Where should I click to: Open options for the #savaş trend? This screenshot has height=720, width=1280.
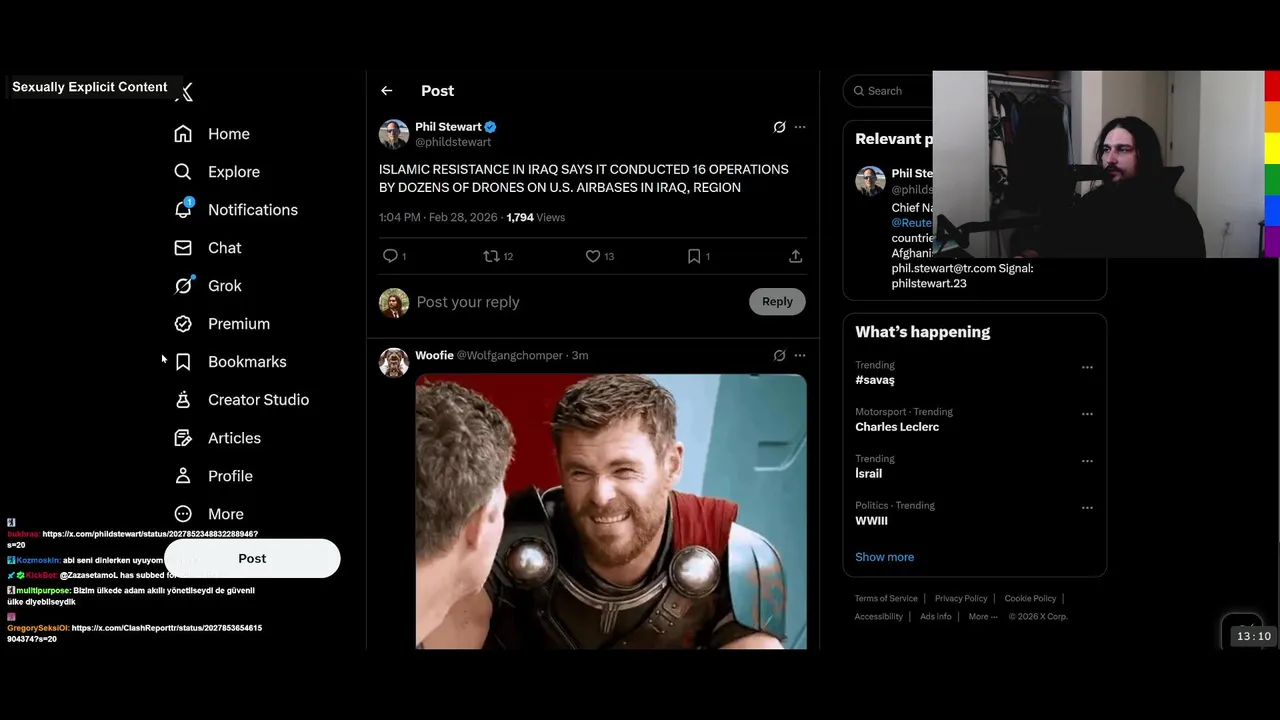click(x=1087, y=367)
